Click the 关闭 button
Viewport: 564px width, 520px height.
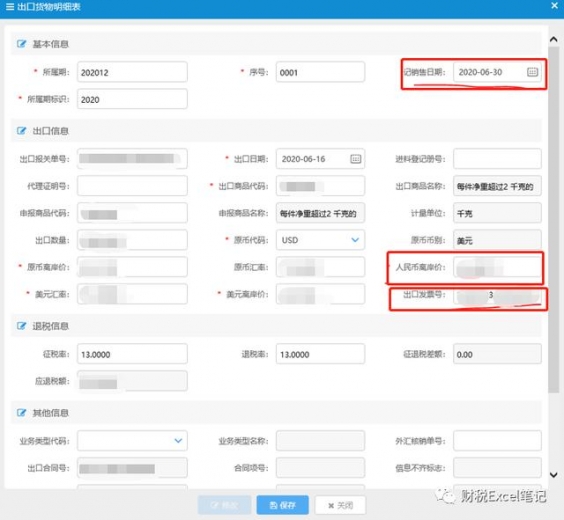[340, 505]
